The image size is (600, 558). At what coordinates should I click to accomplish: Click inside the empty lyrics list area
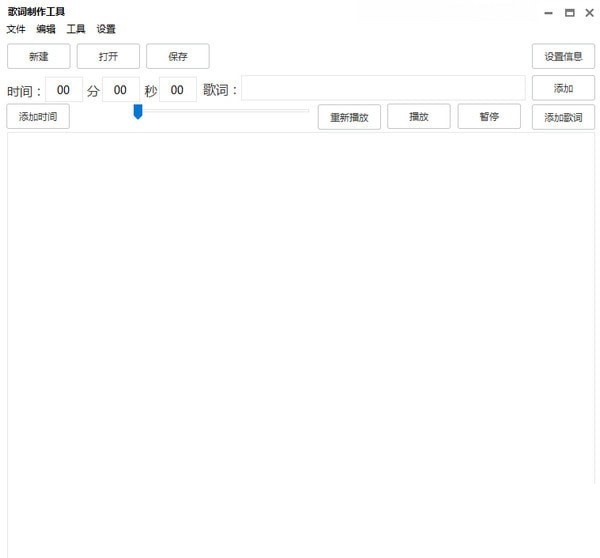(300, 340)
